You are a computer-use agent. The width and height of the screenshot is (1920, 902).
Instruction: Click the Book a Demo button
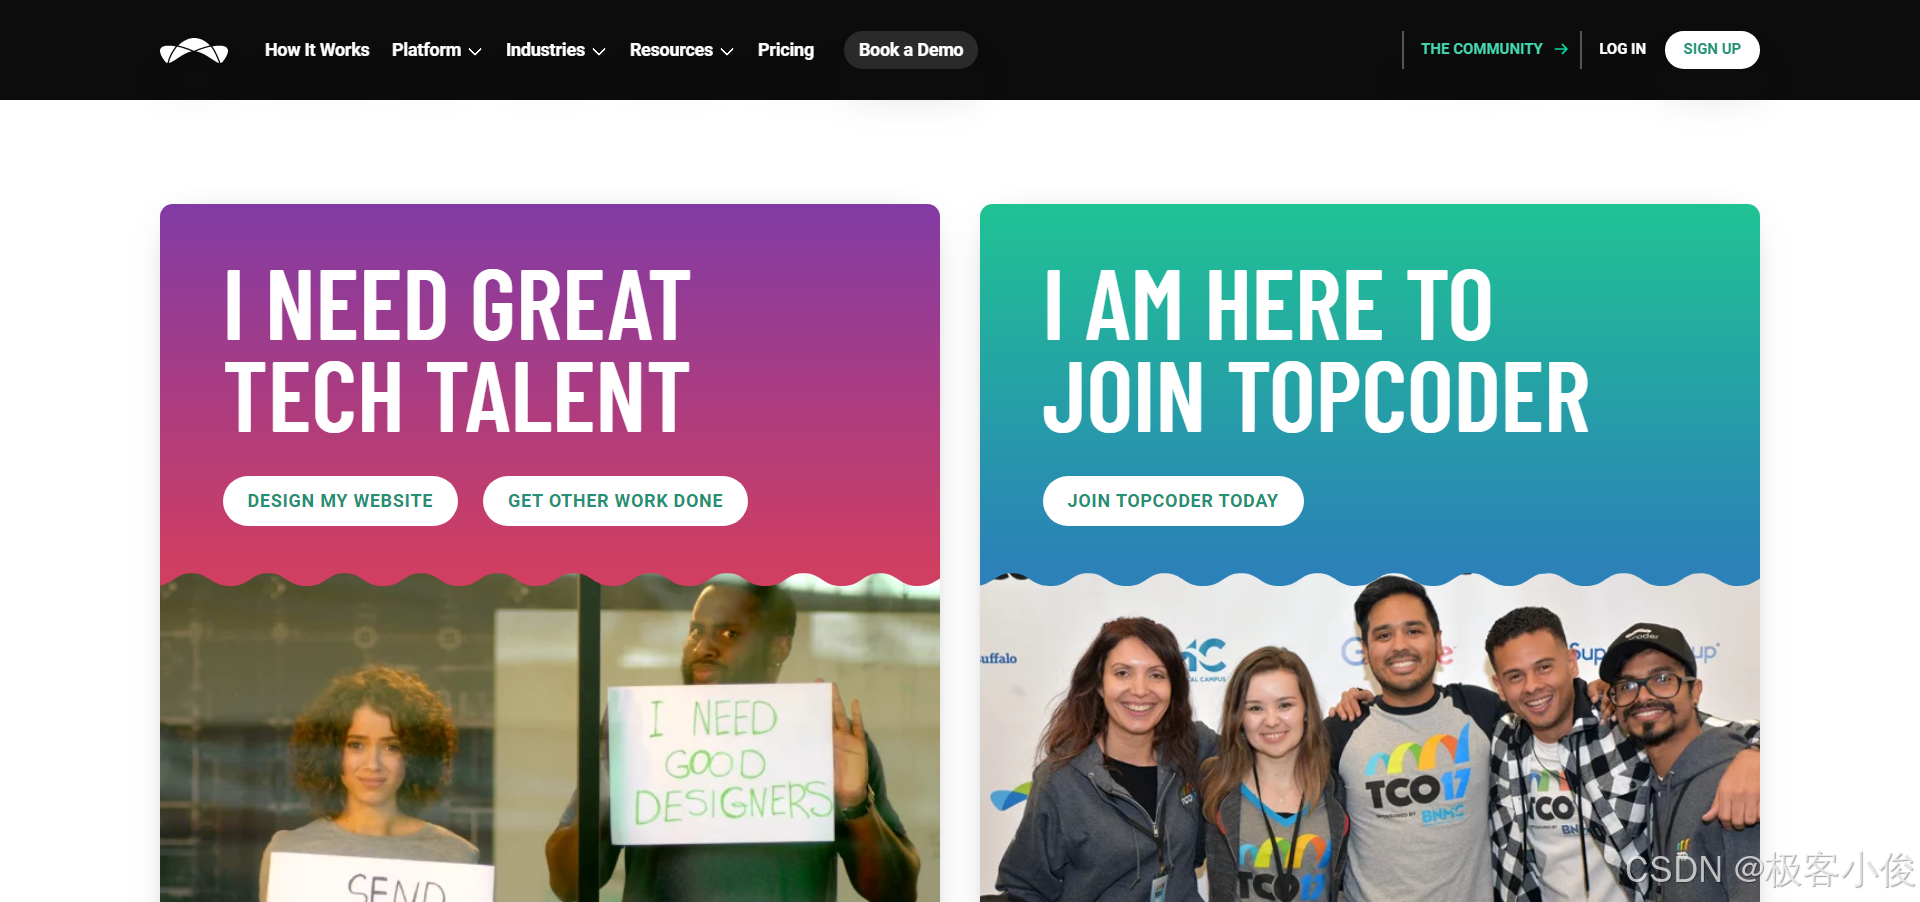pos(911,50)
